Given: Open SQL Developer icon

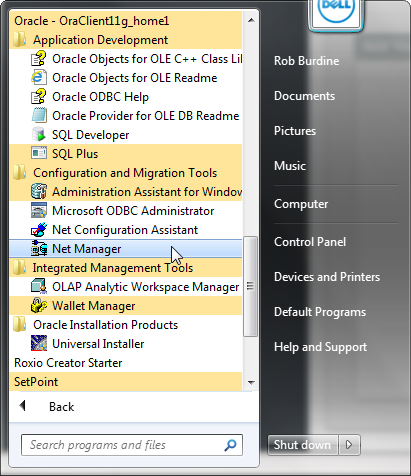Looking at the screenshot, I should click(39, 135).
